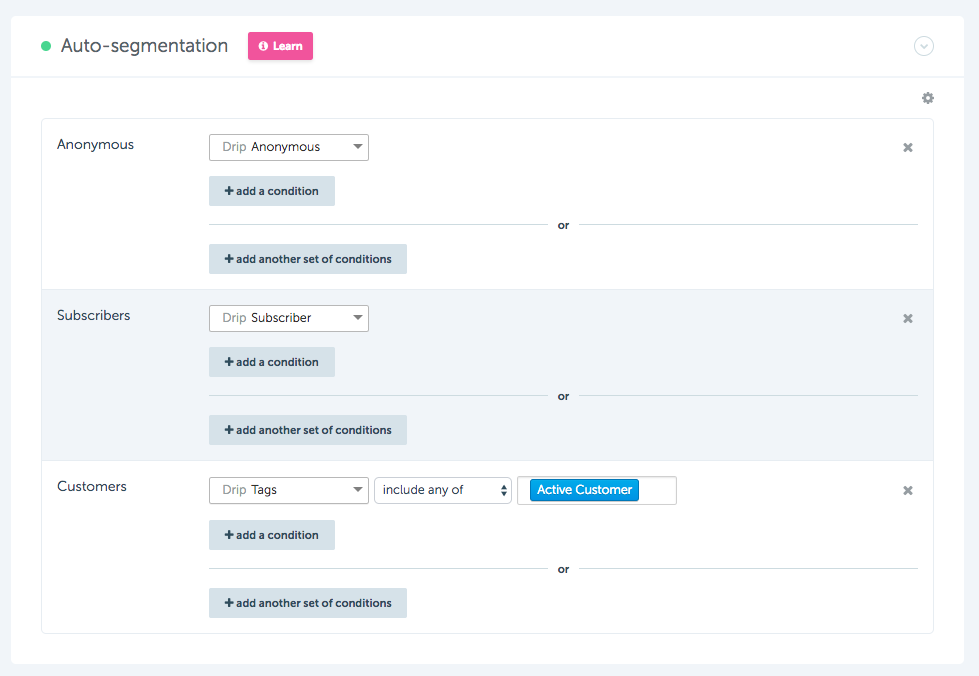Viewport: 979px width, 676px height.
Task: Click the pink Learn button
Action: (280, 46)
